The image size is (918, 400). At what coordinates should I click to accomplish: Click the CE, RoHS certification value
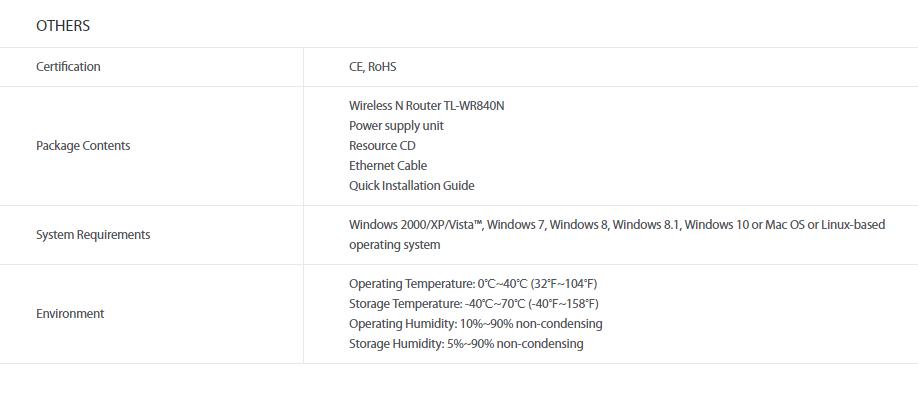pos(372,67)
